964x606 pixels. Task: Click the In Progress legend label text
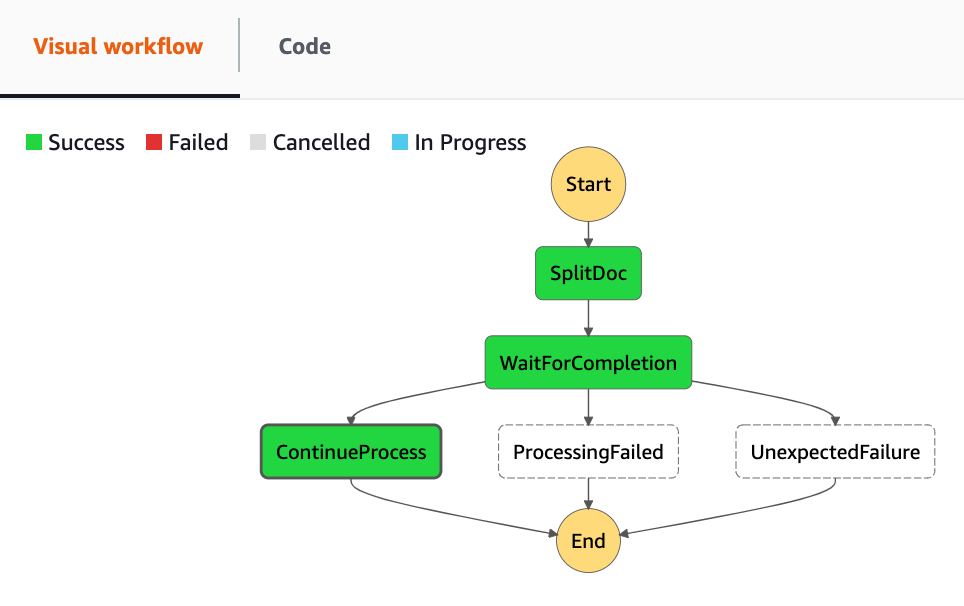pyautogui.click(x=470, y=142)
